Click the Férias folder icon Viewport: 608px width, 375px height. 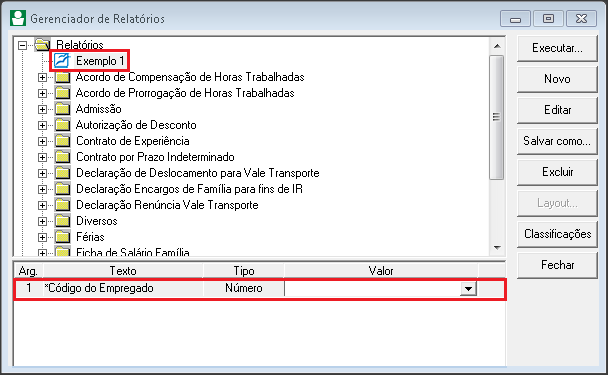click(x=62, y=237)
